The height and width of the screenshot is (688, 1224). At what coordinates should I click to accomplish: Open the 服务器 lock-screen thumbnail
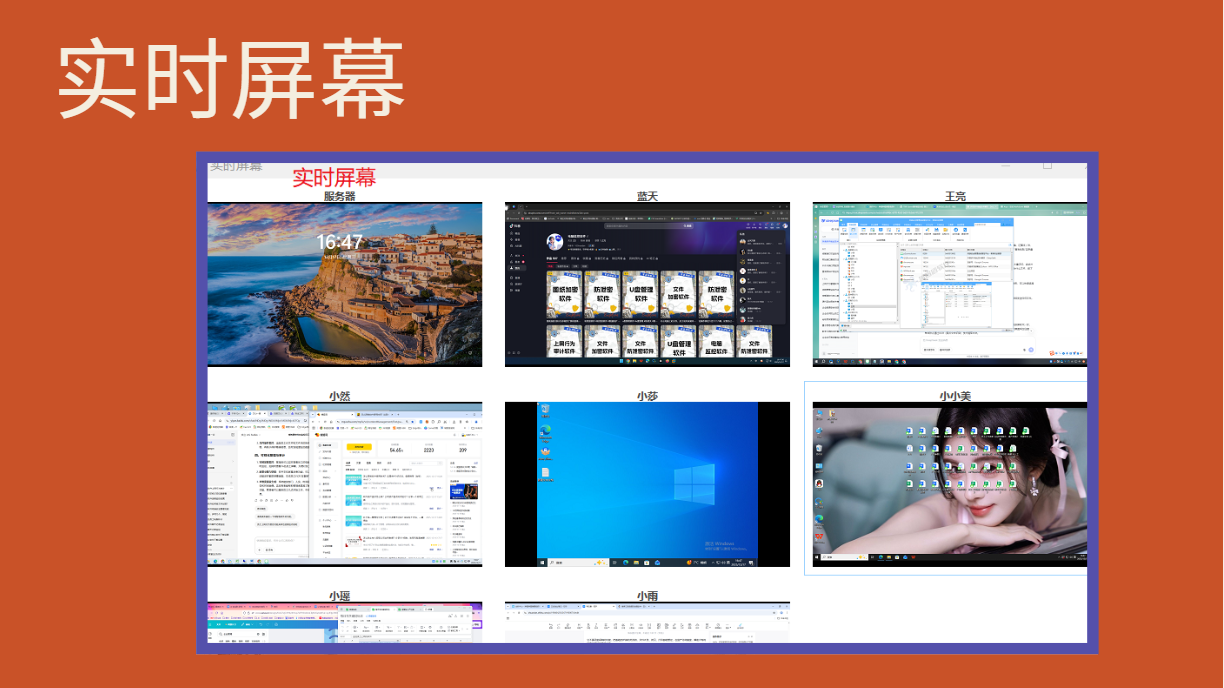click(345, 284)
